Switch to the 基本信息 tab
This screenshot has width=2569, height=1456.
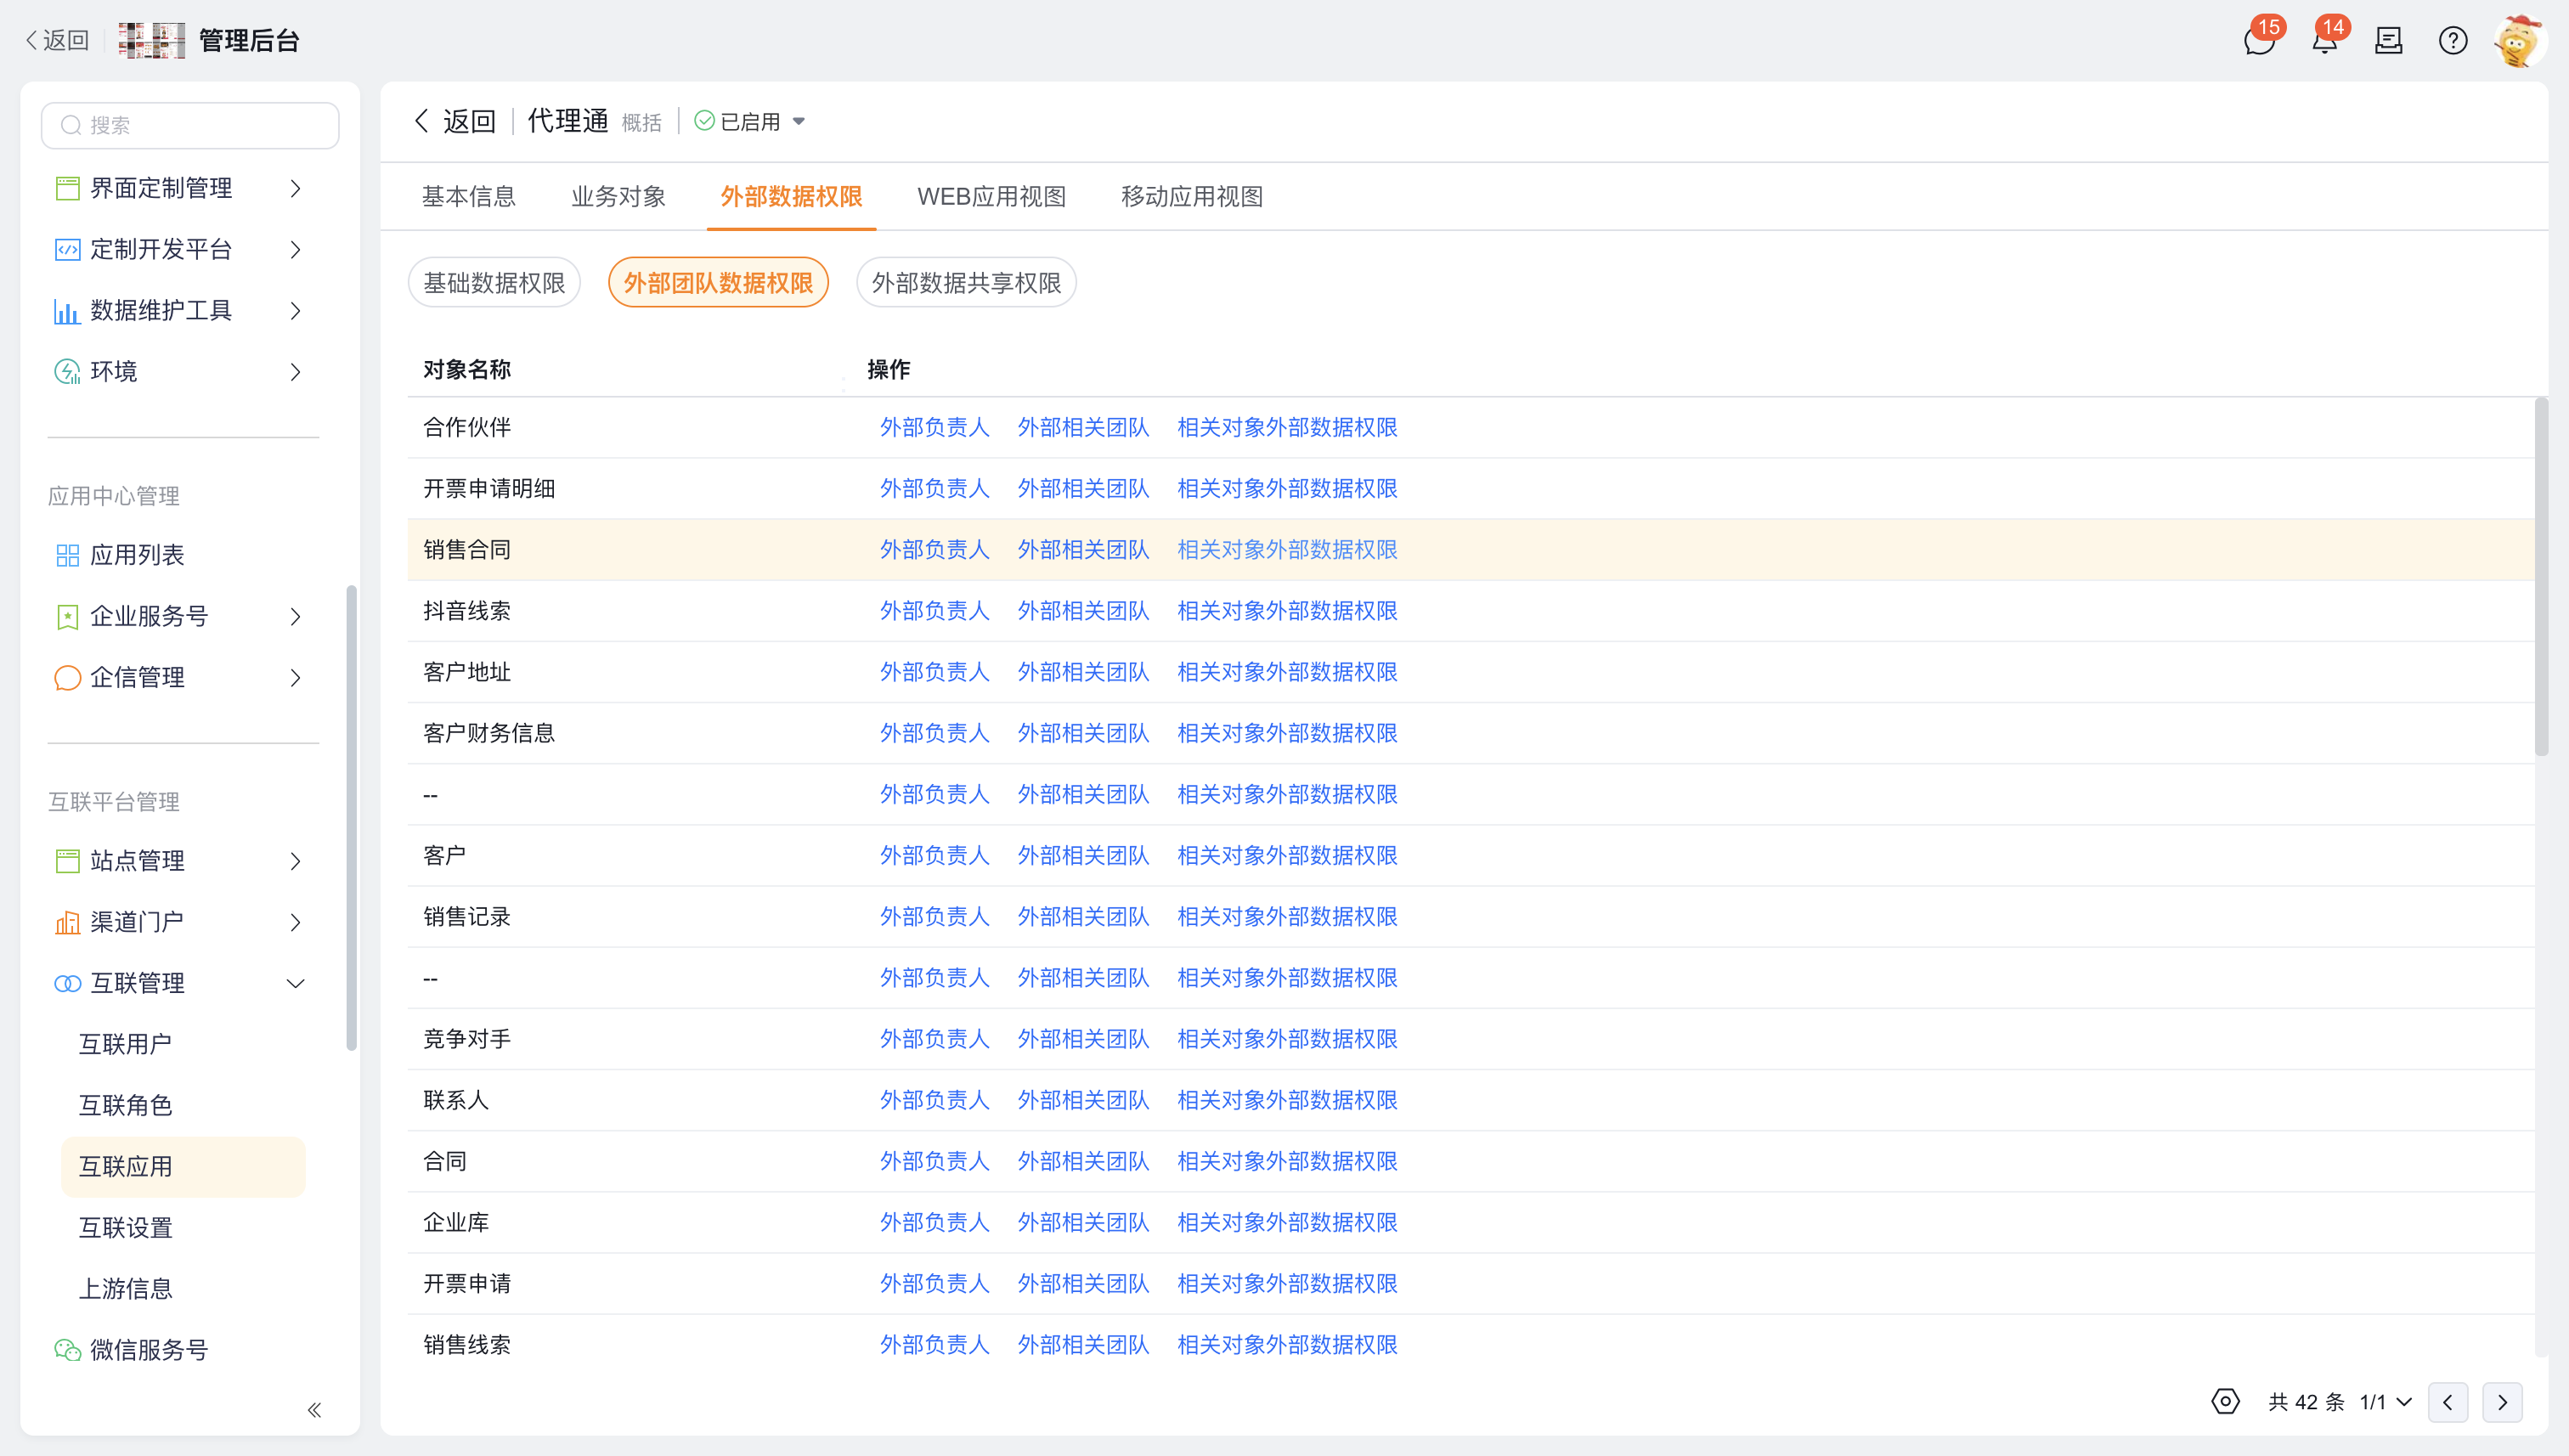468,196
